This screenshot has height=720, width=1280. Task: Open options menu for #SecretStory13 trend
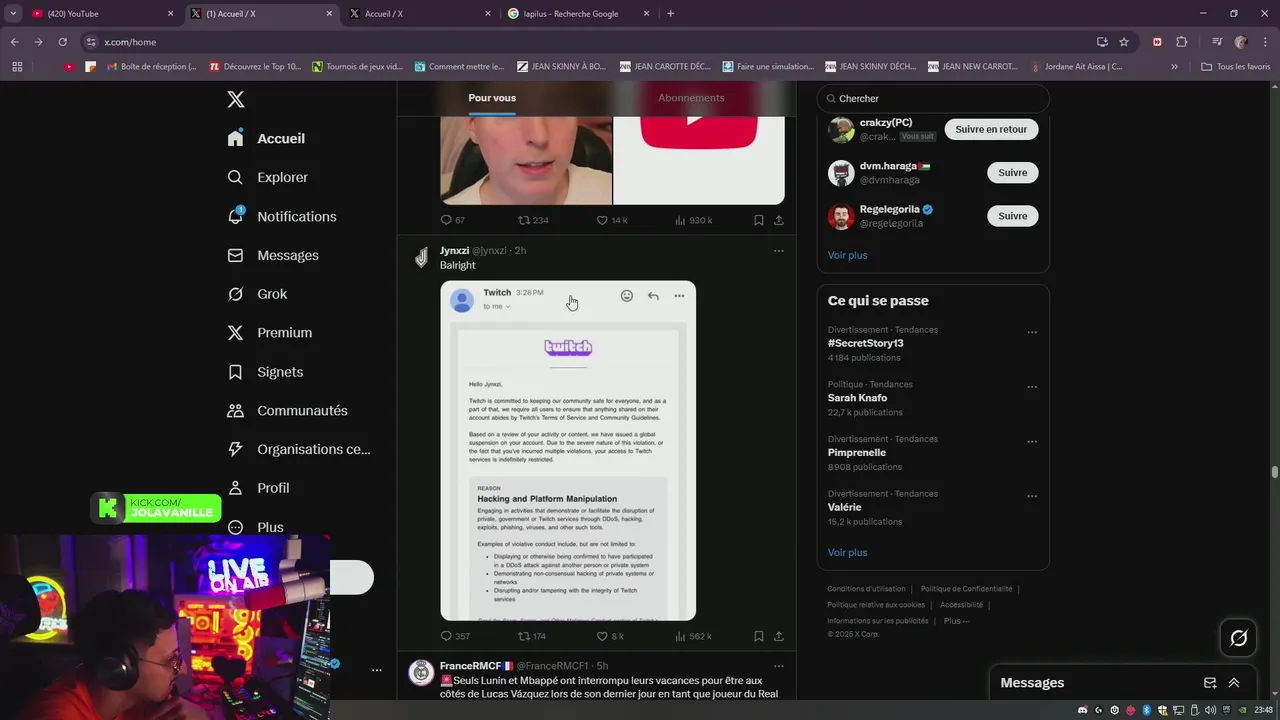[x=1032, y=332]
